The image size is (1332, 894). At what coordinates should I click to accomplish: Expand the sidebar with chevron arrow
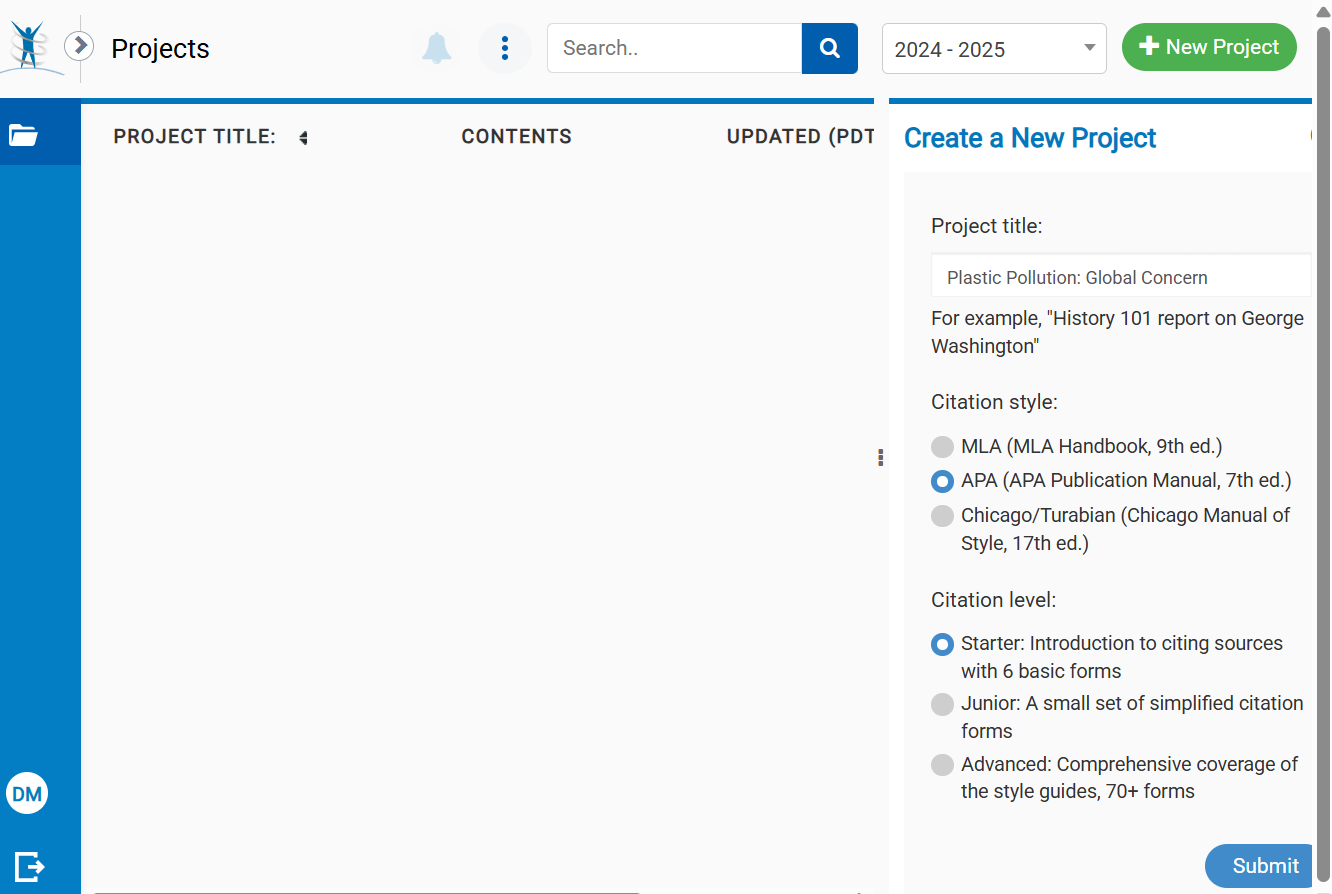coord(79,46)
